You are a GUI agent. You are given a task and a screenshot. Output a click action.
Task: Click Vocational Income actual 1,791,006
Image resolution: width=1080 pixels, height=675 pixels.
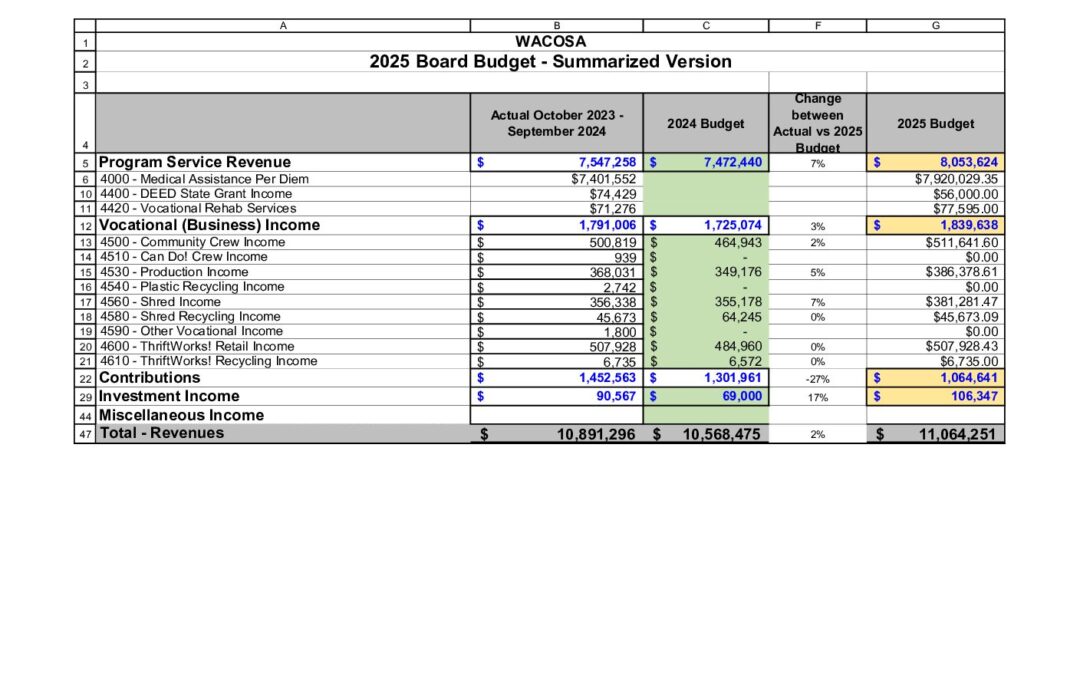click(557, 225)
